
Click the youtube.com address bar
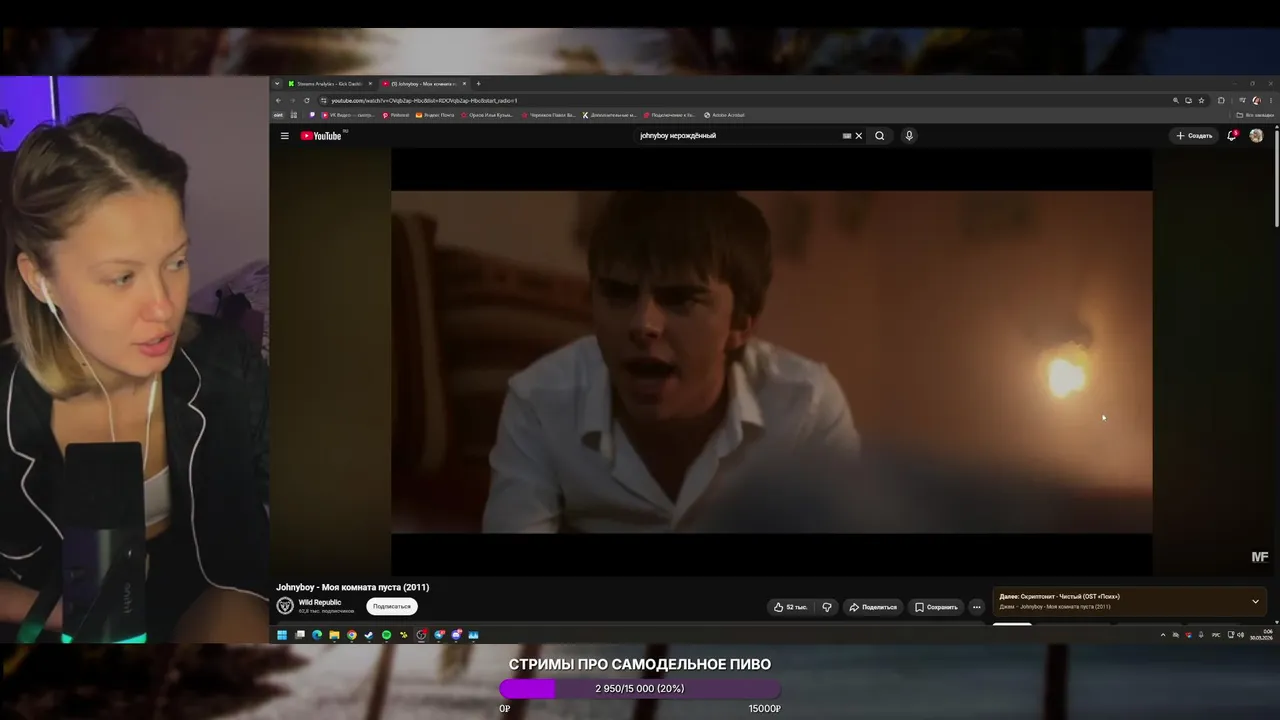point(740,101)
